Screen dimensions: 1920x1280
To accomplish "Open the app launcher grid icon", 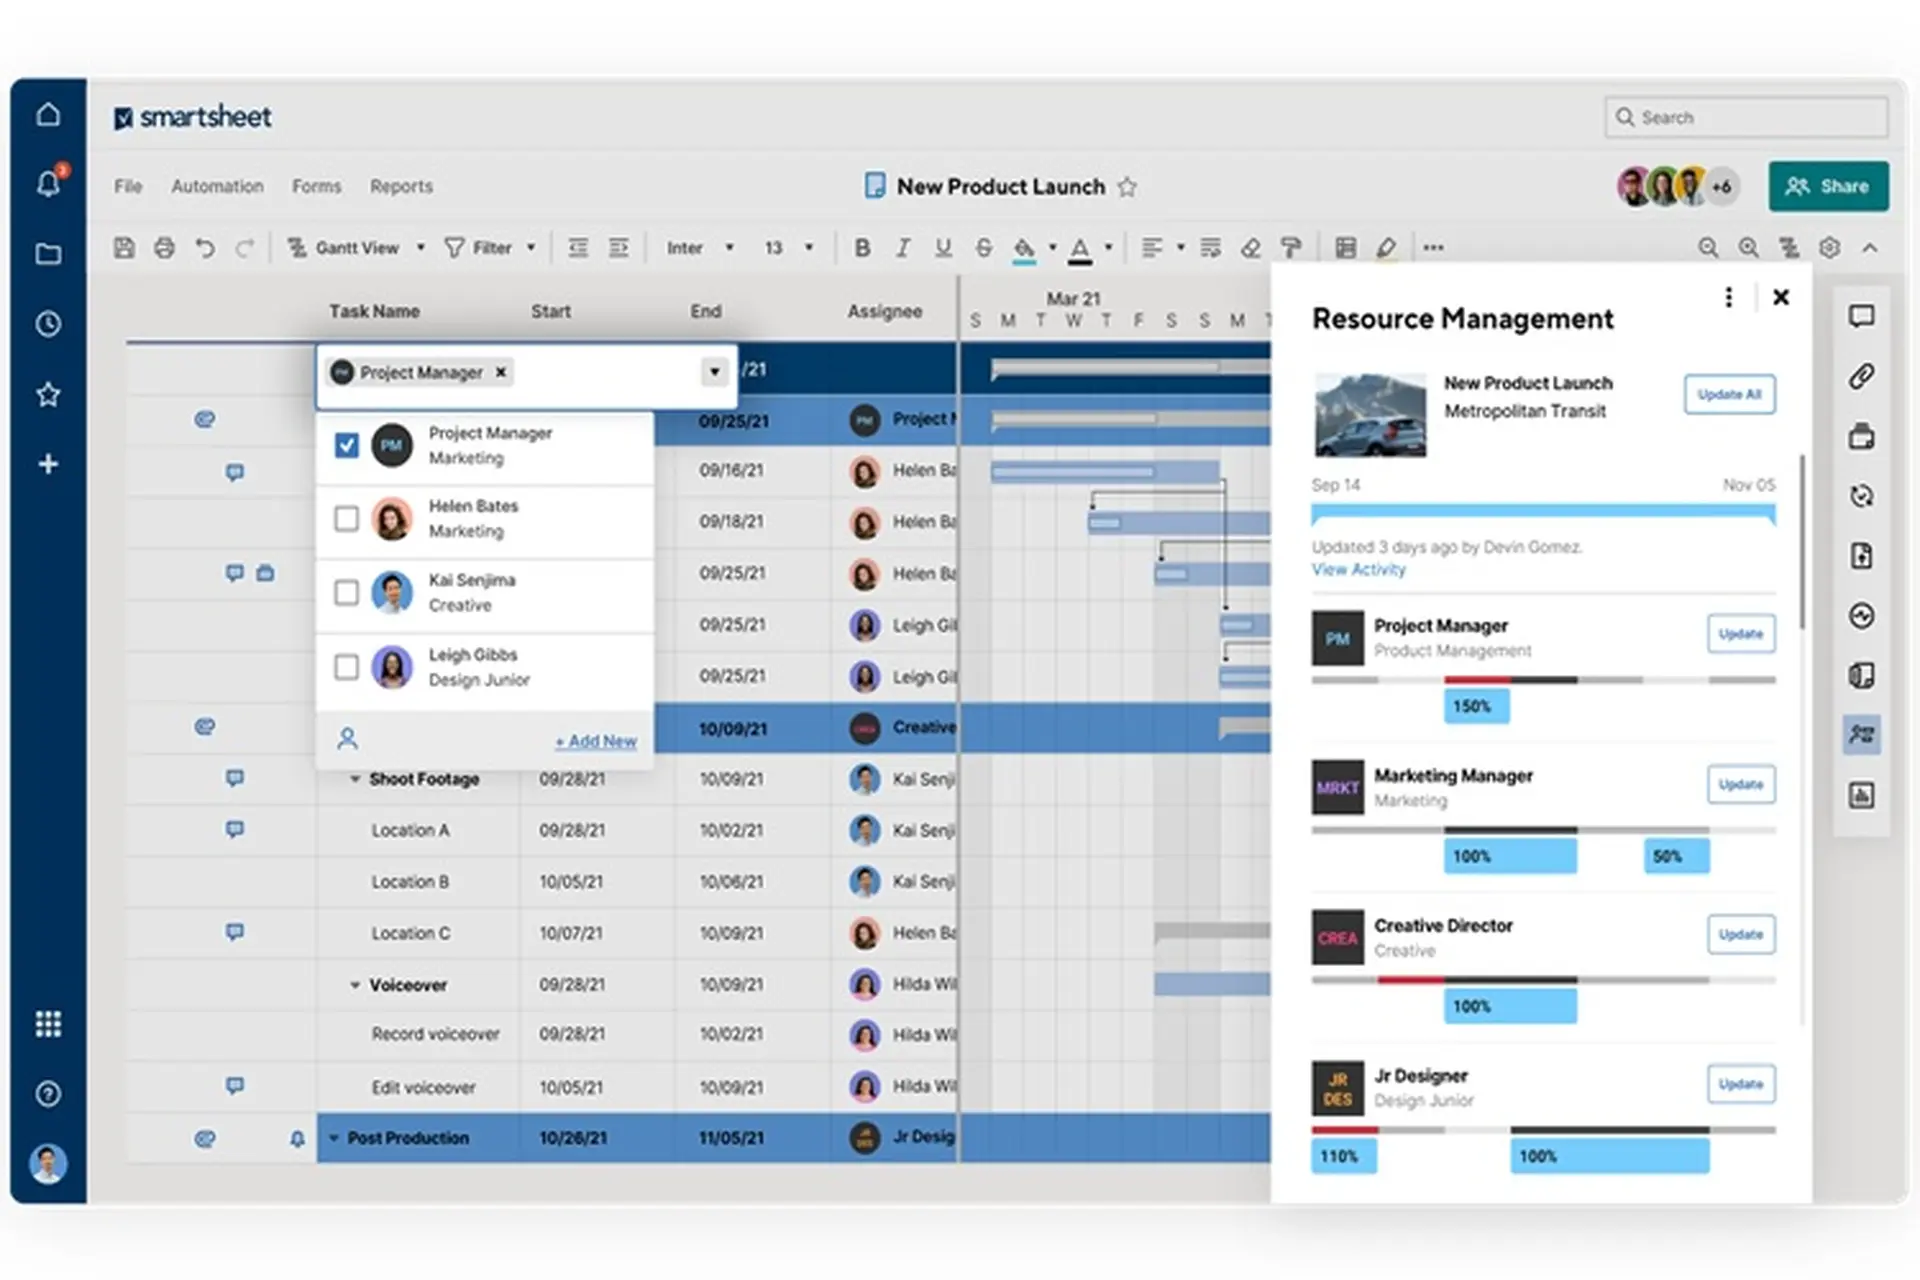I will coord(47,1023).
